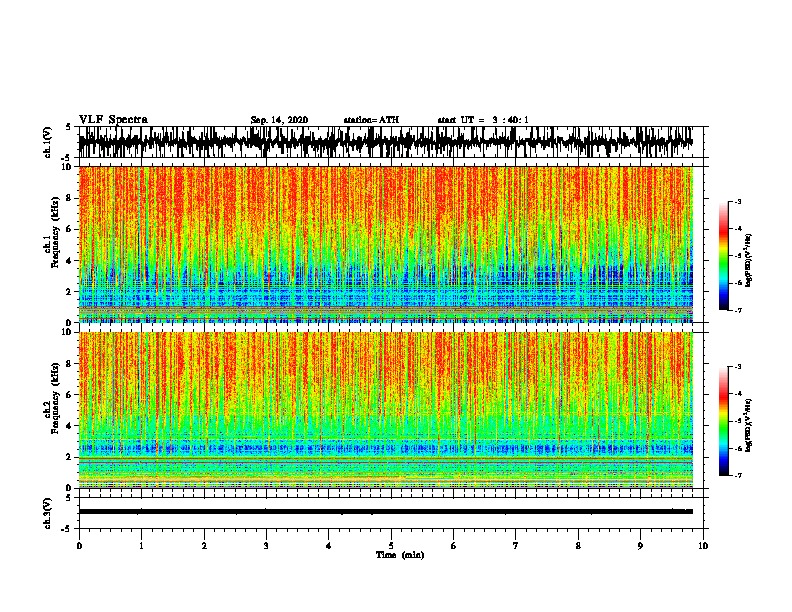Viewport: 792px width, 612px height.
Task: Click the "station=ATH" header text
Action: click(x=371, y=120)
